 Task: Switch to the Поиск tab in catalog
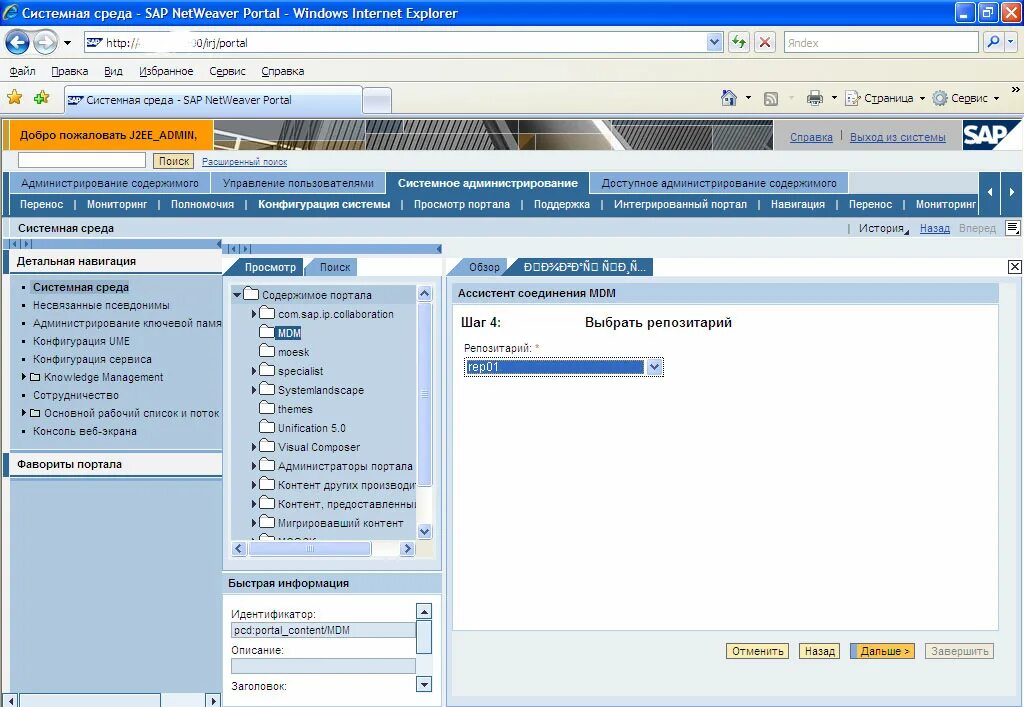(334, 267)
